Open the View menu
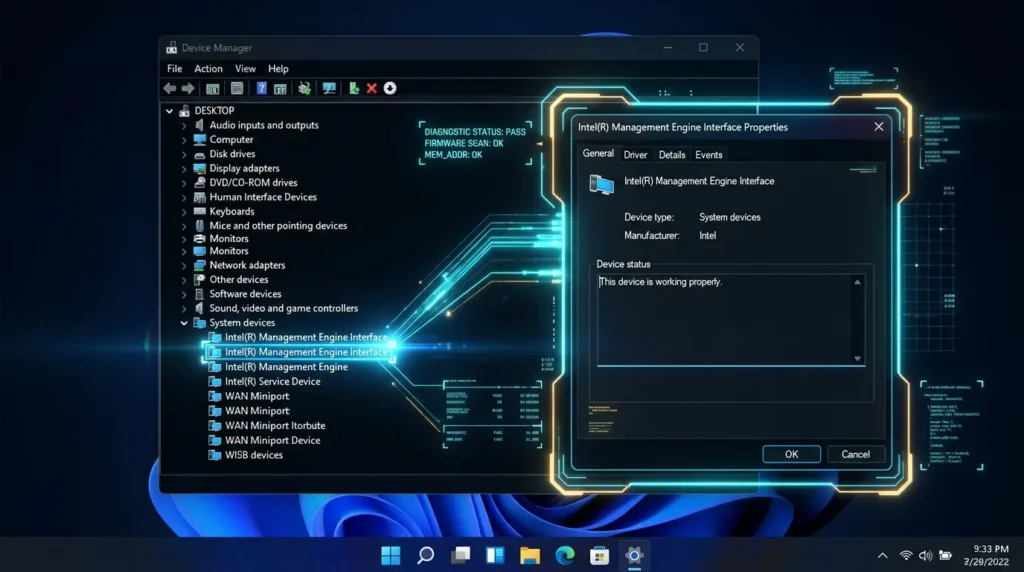 coord(246,69)
